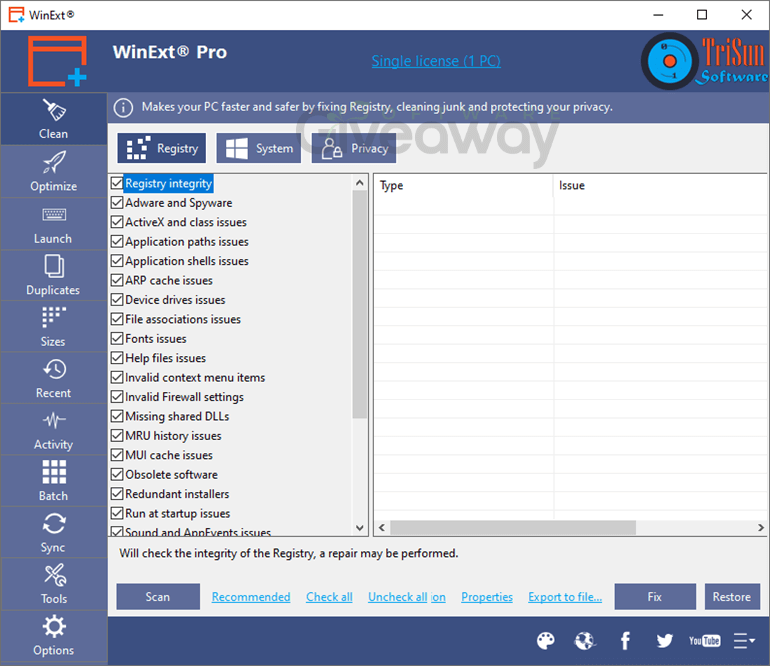Click the palette theme icon
The width and height of the screenshot is (770, 666).
tap(546, 640)
